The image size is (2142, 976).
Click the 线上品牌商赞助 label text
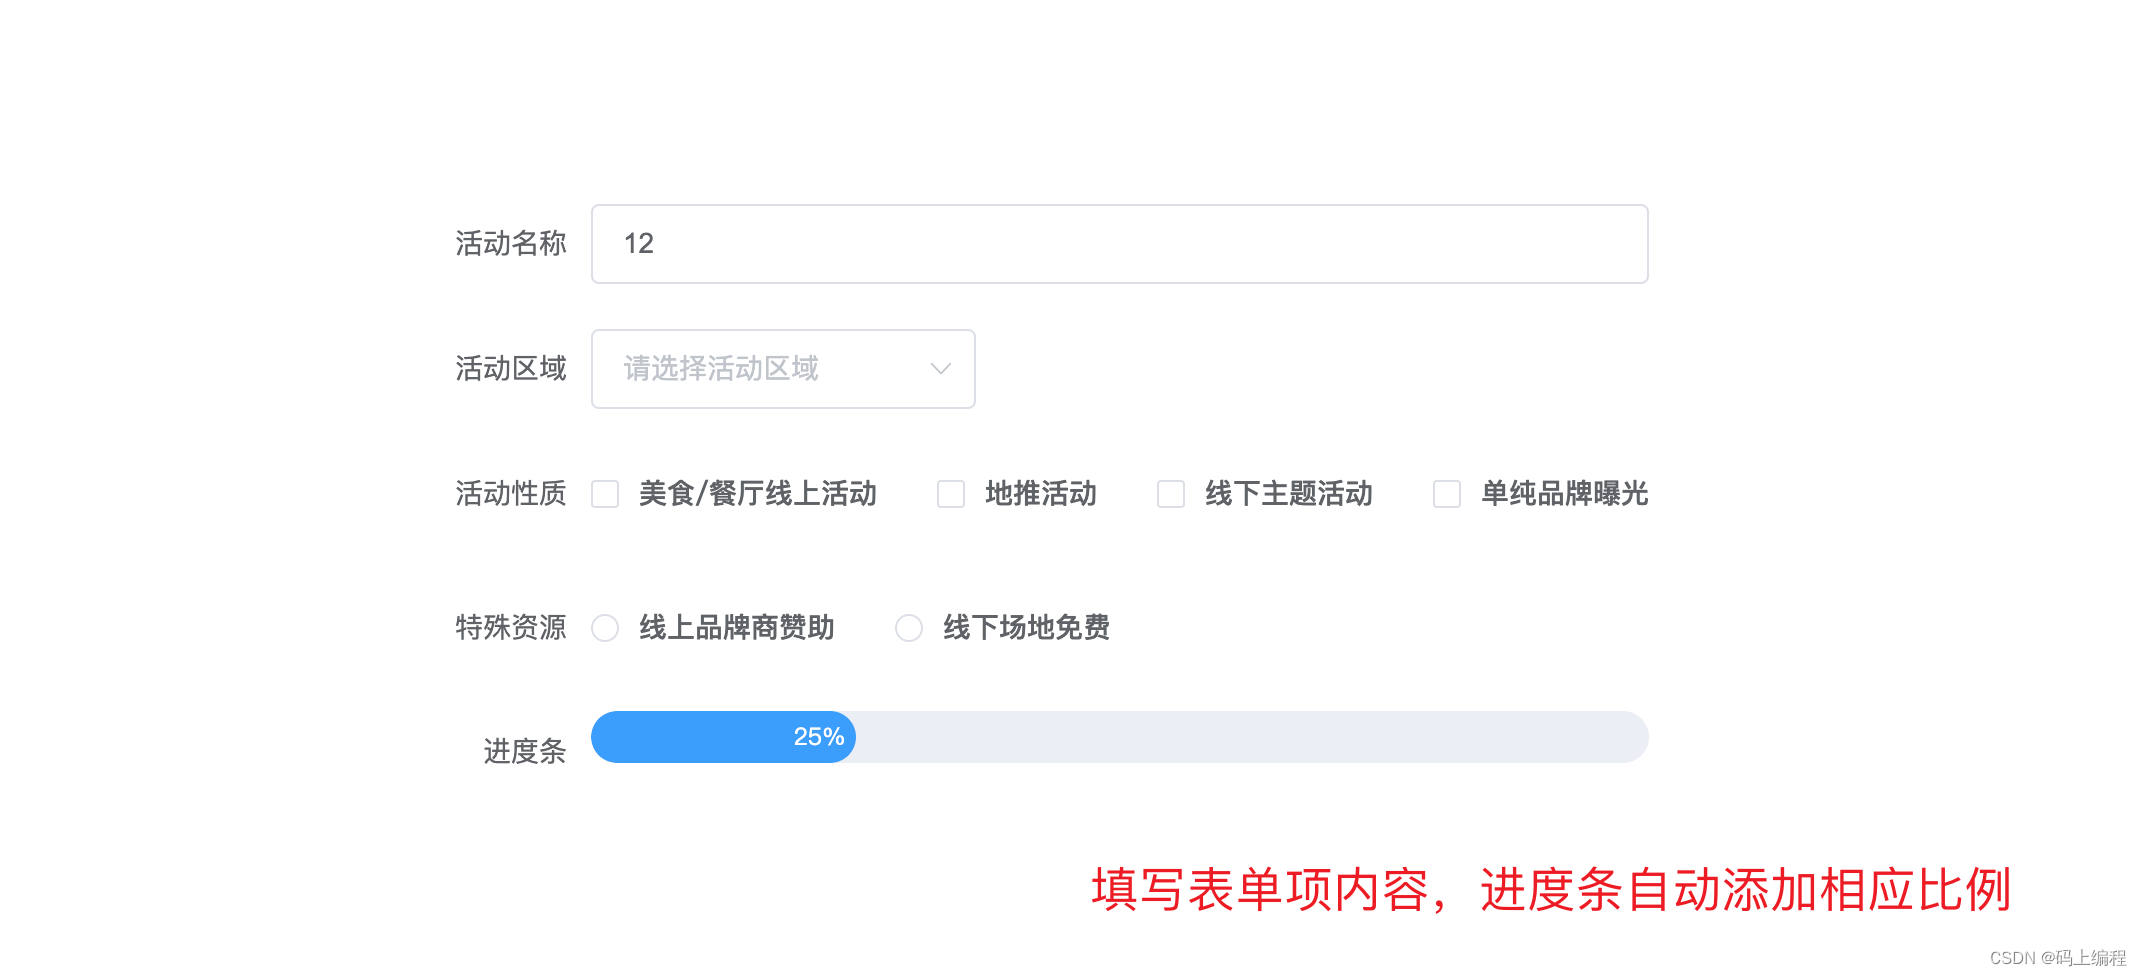pyautogui.click(x=736, y=628)
